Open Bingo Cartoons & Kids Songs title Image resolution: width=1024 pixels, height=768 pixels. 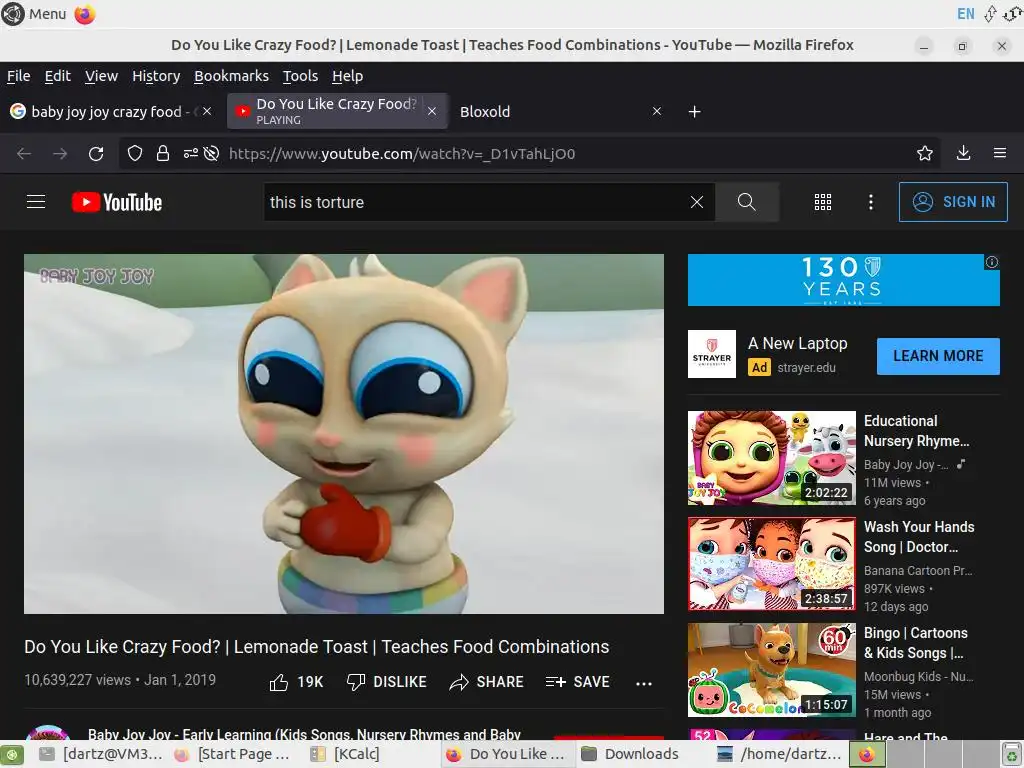tap(916, 643)
